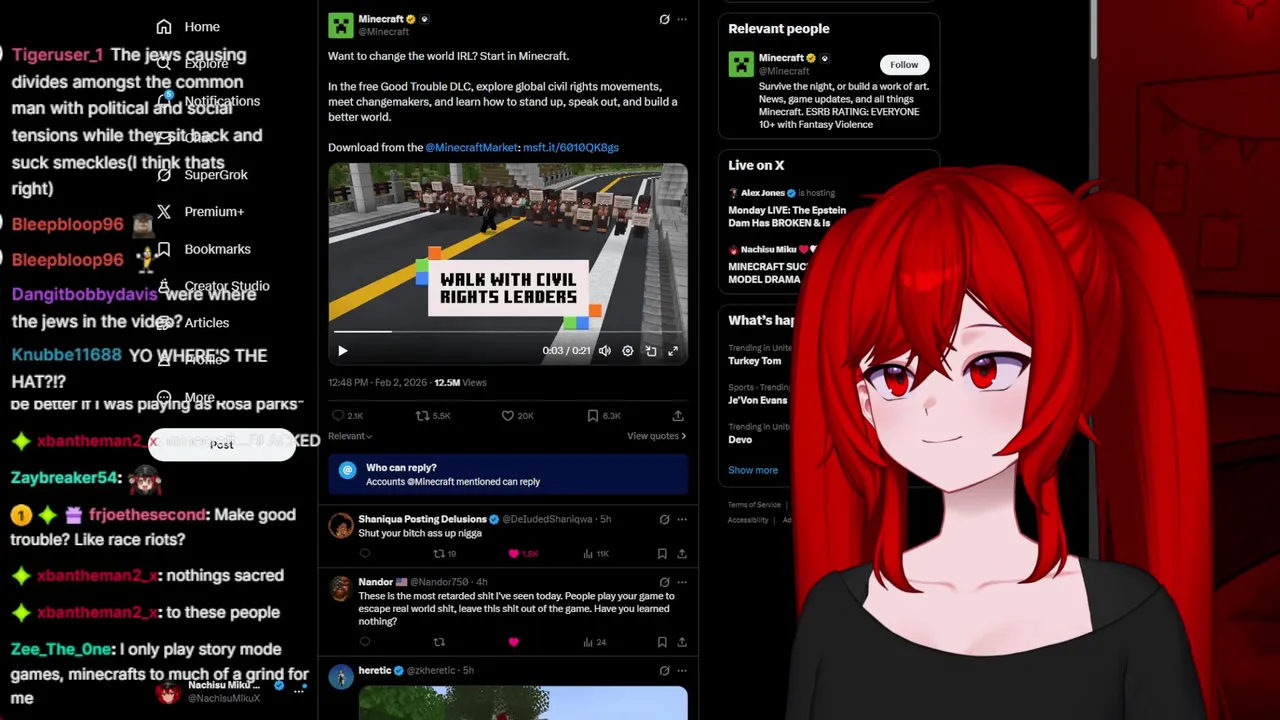1280x720 pixels.
Task: Seek along the video progress bar
Action: [508, 331]
